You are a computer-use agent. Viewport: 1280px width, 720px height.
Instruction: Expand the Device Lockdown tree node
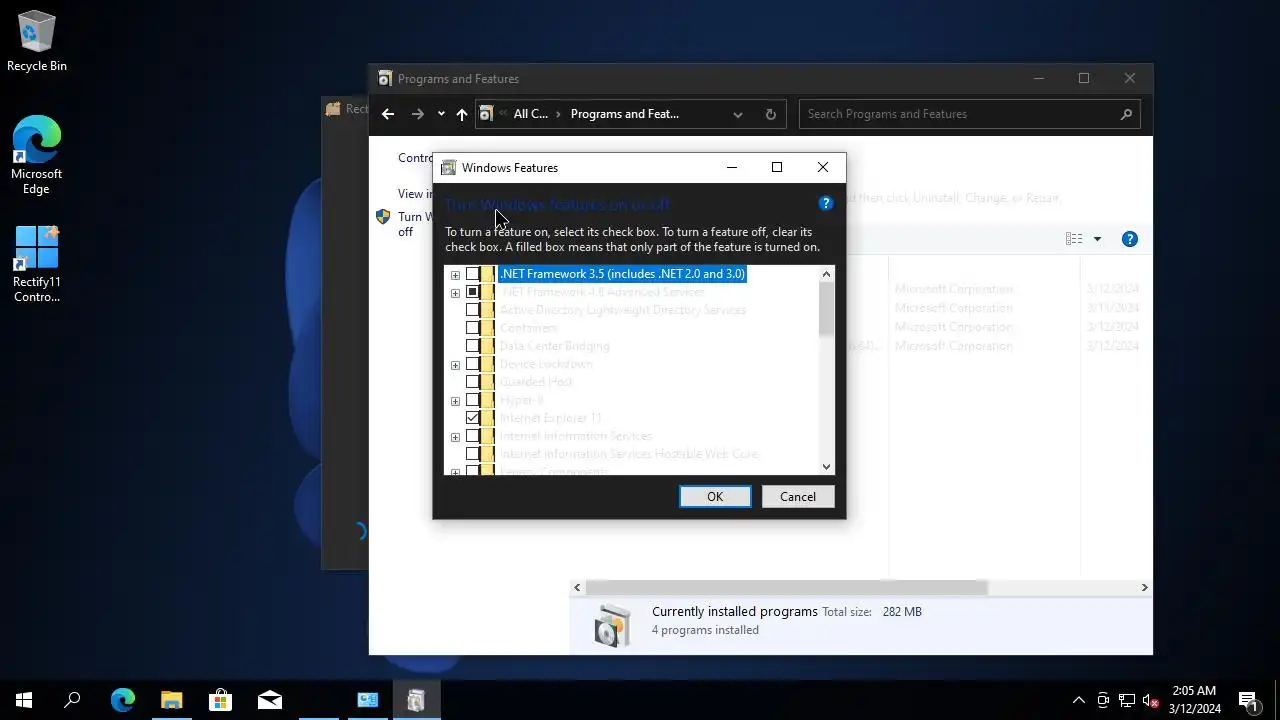(455, 365)
